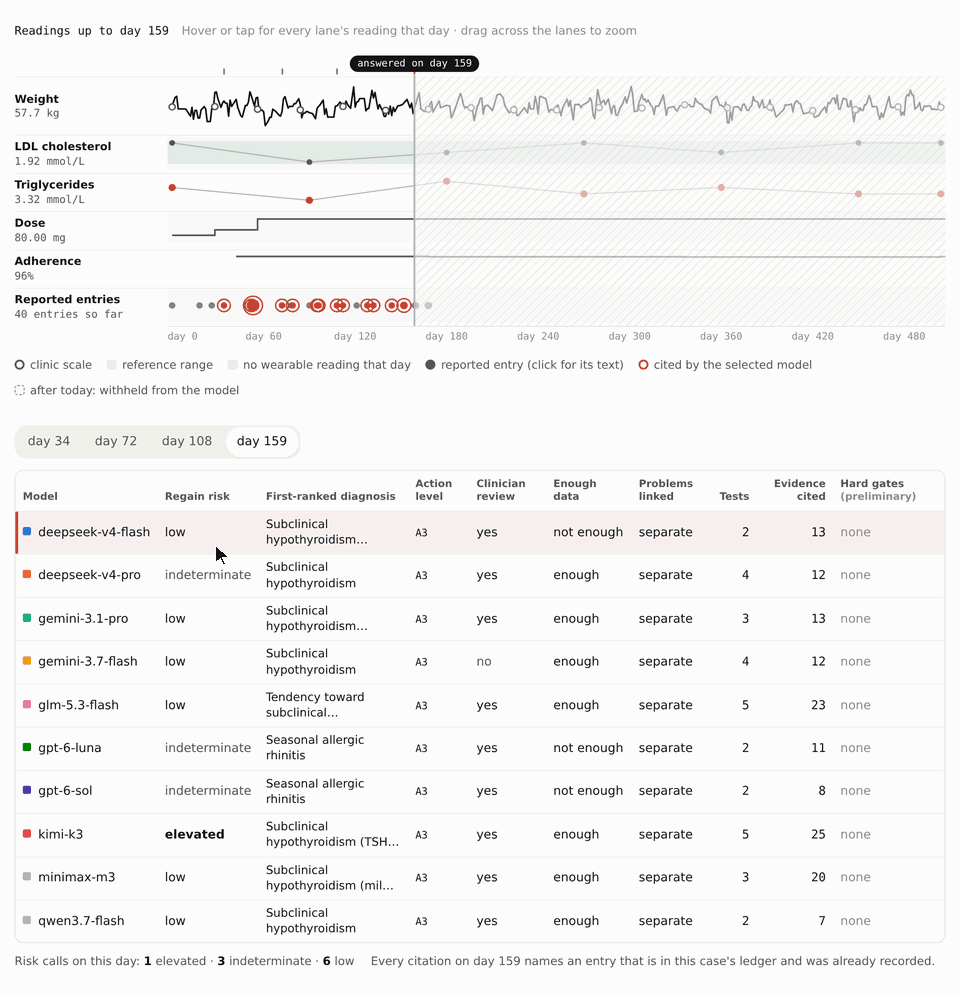Click the grey swatch beside minimax-m3
Viewport: 960px width, 996px height.
click(x=27, y=877)
